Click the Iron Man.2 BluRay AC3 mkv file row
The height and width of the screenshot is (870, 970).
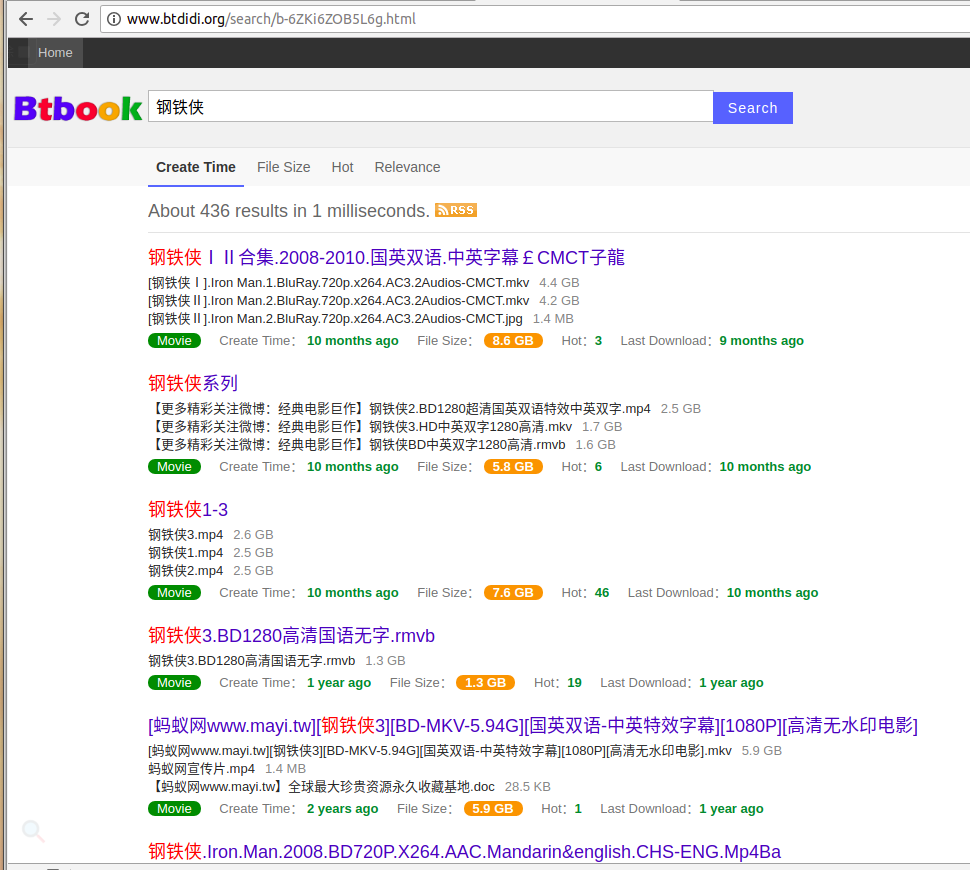pos(364,301)
